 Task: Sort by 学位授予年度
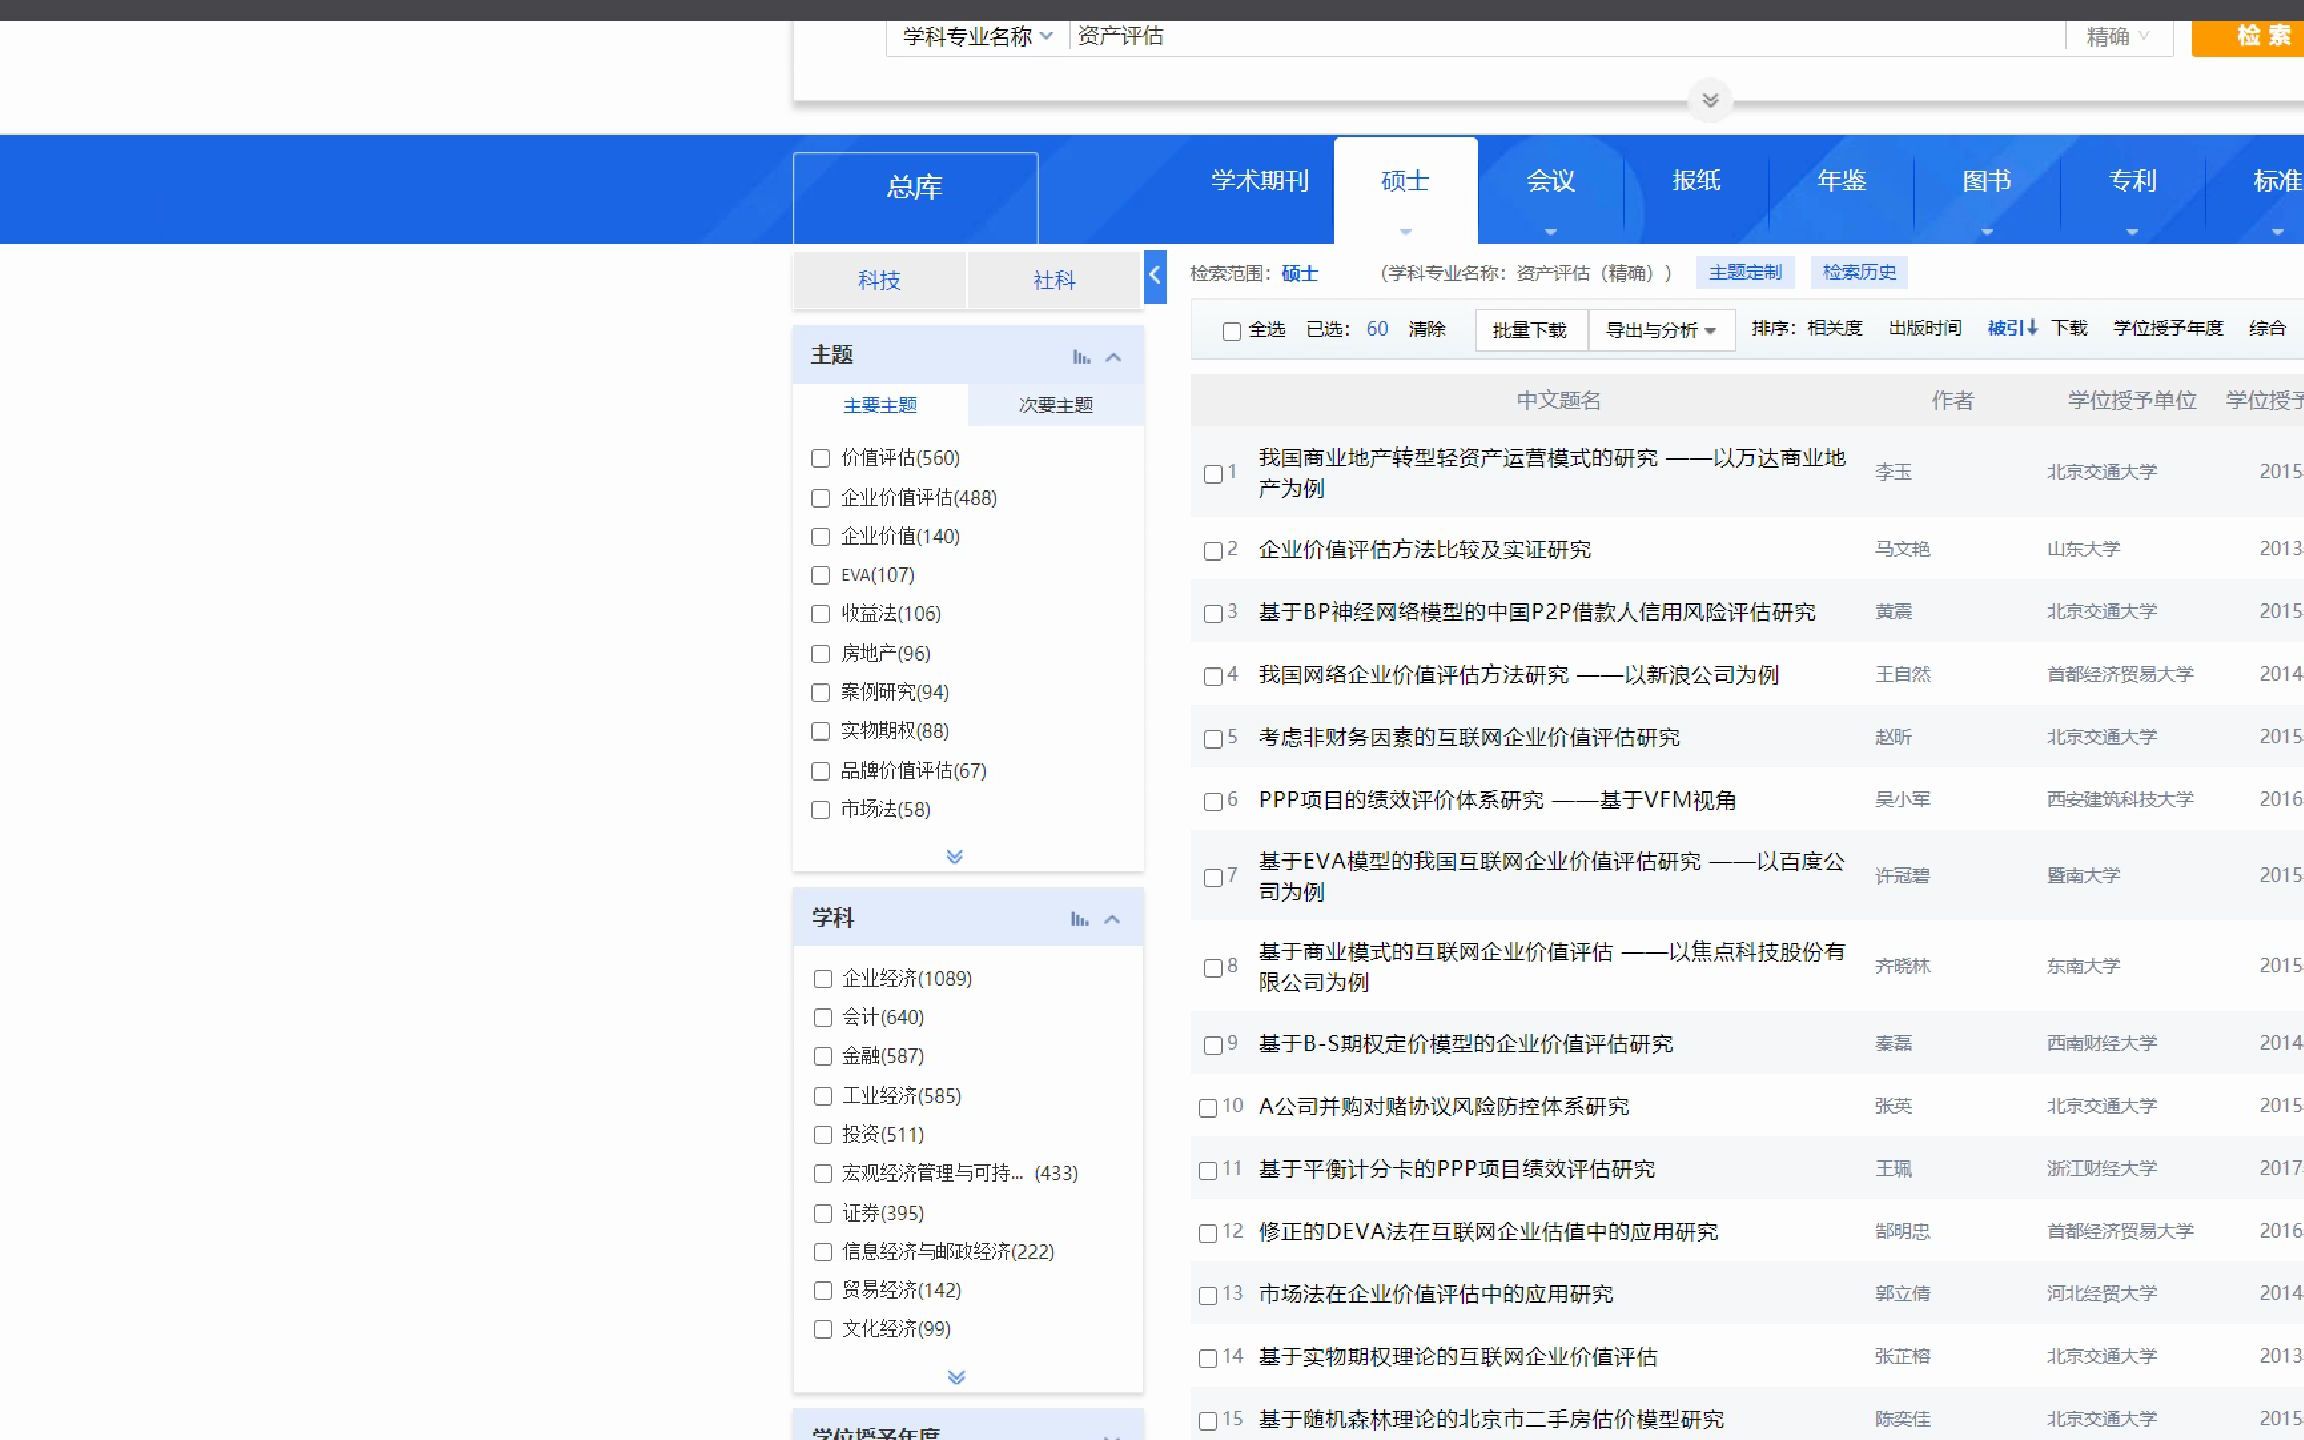[x=2168, y=328]
